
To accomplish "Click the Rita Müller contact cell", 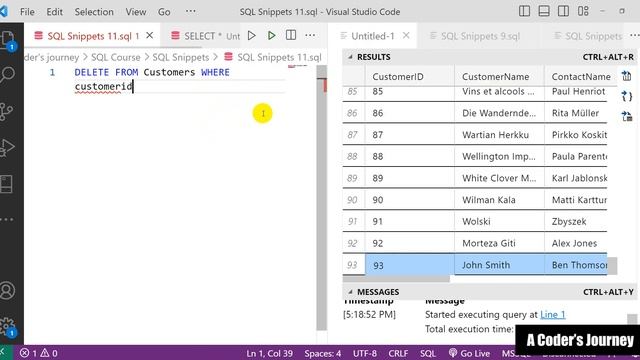I will coord(576,113).
